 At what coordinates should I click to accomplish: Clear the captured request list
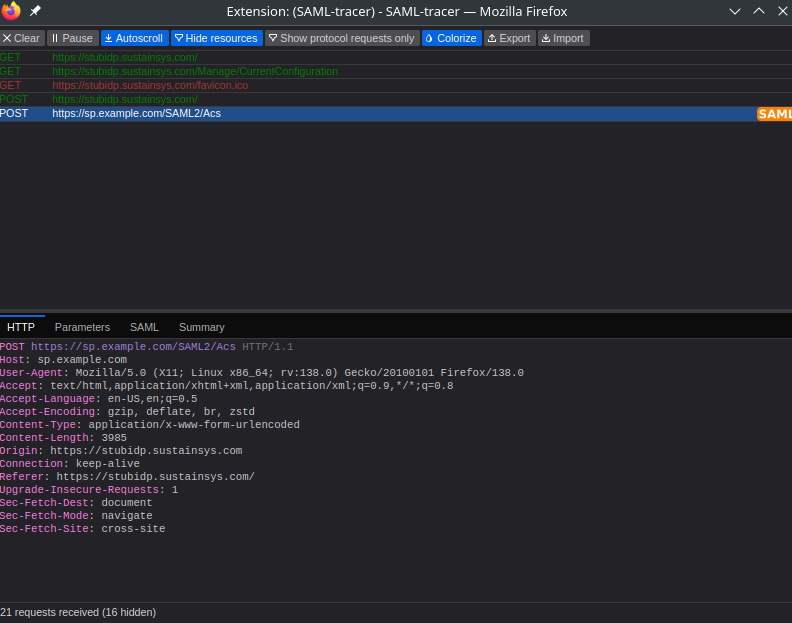click(21, 38)
